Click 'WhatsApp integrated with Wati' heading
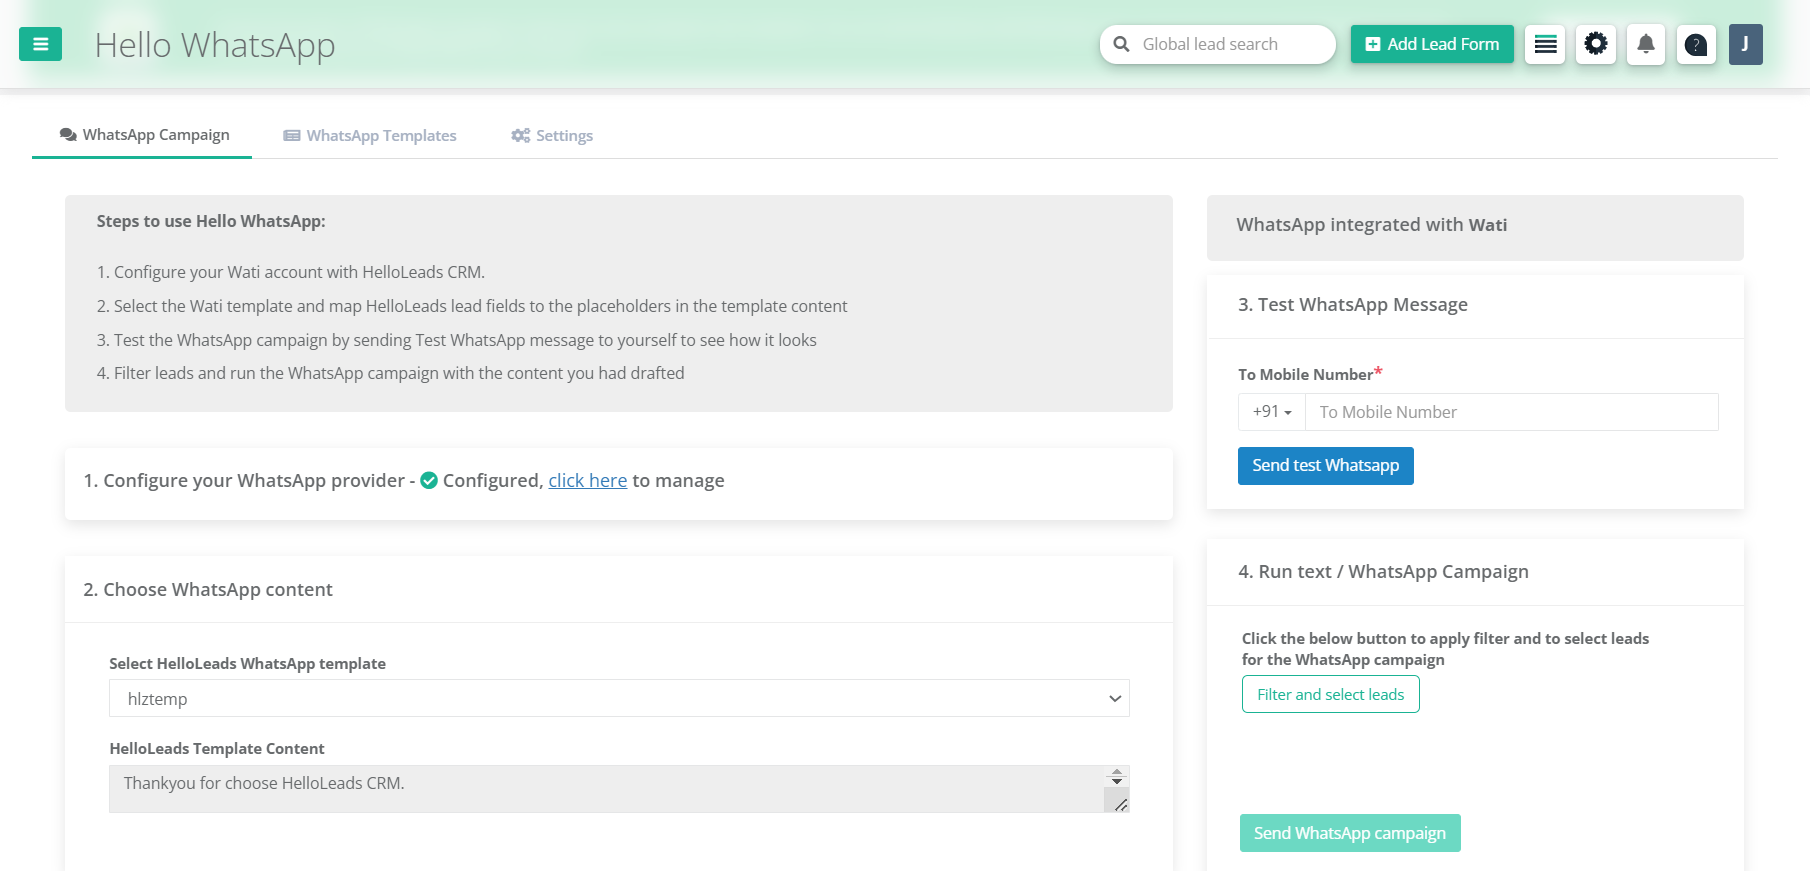Screen dimensions: 1810x871 coord(1372,225)
